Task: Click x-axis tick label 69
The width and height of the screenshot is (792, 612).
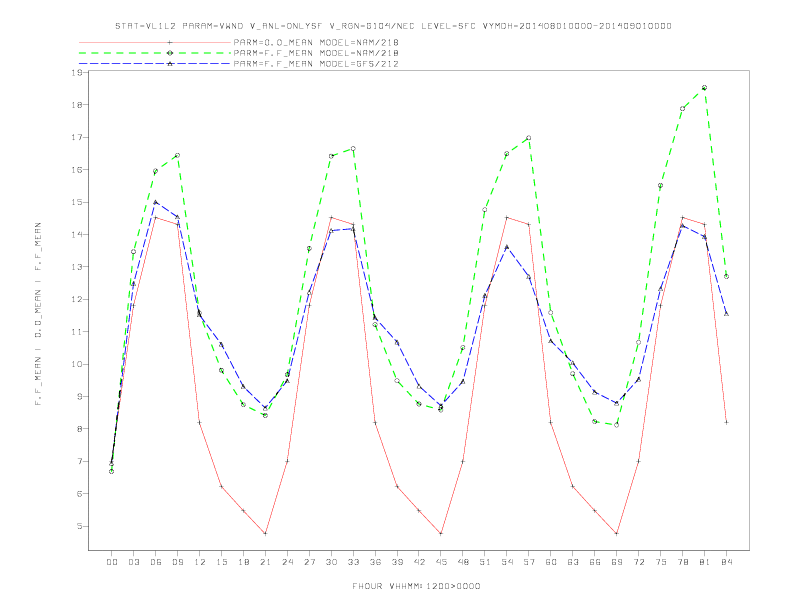Action: [x=617, y=562]
